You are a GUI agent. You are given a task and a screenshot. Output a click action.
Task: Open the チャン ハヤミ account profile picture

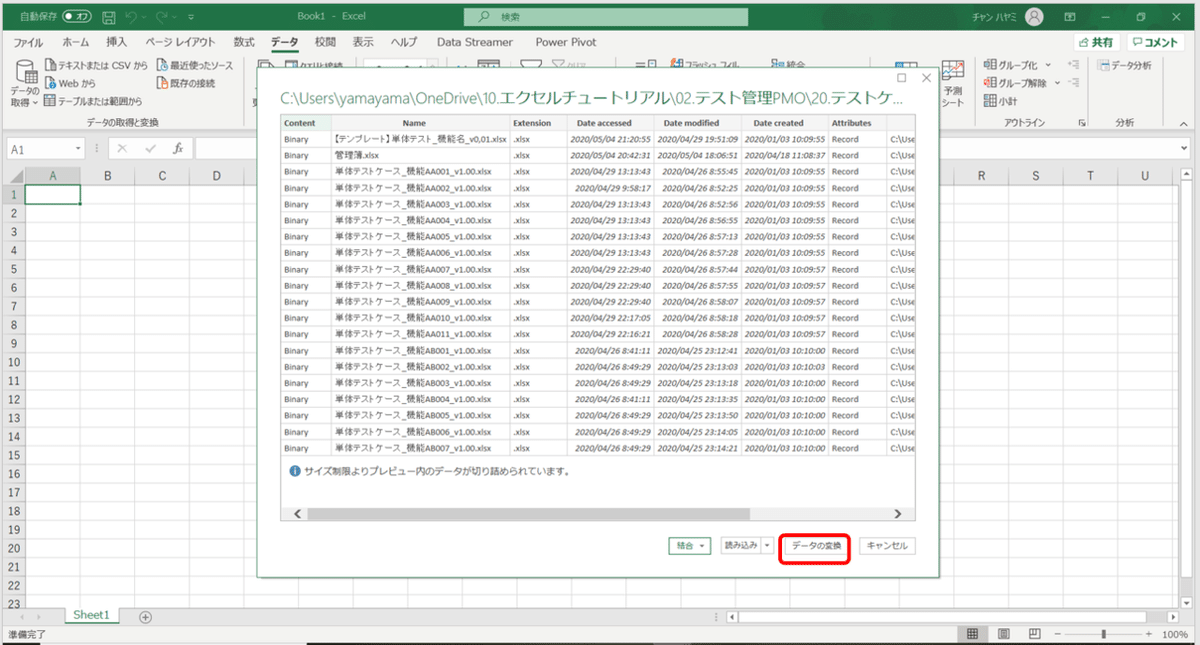[x=1034, y=17]
